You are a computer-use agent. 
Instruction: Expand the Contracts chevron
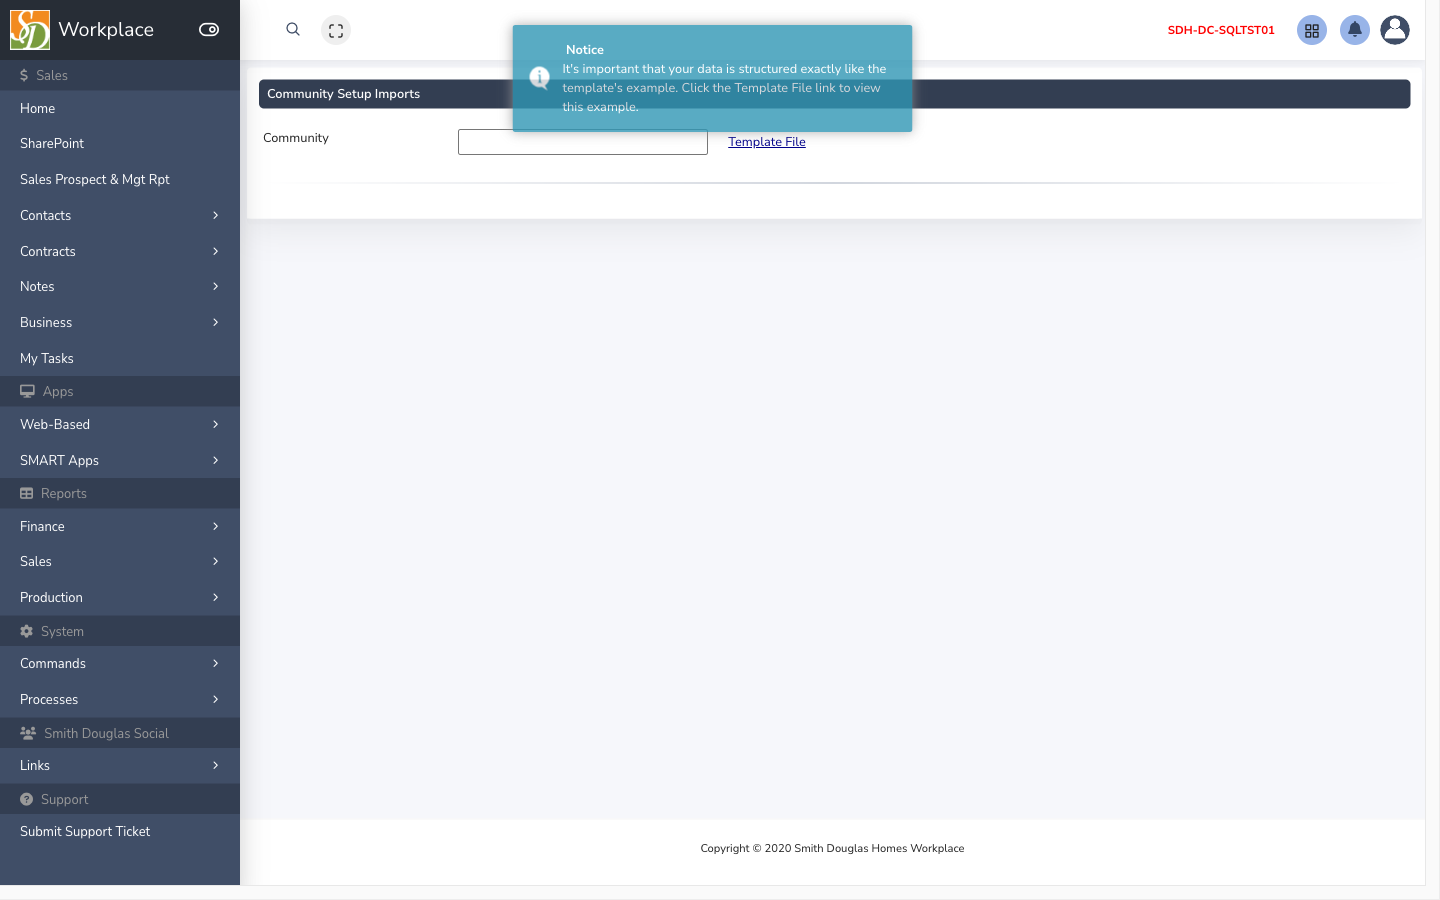(216, 252)
